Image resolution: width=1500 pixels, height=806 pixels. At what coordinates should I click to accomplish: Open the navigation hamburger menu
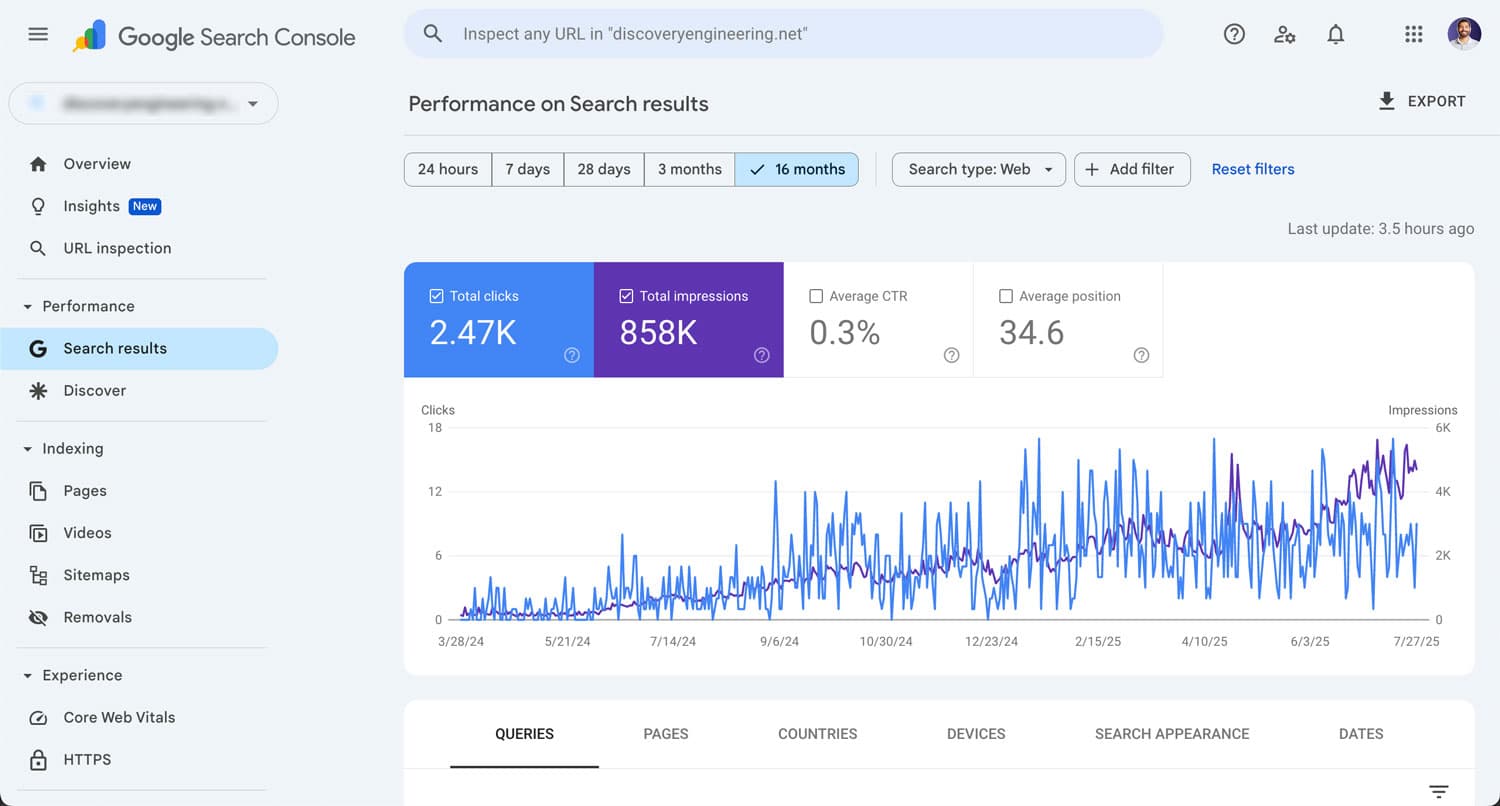click(x=37, y=33)
